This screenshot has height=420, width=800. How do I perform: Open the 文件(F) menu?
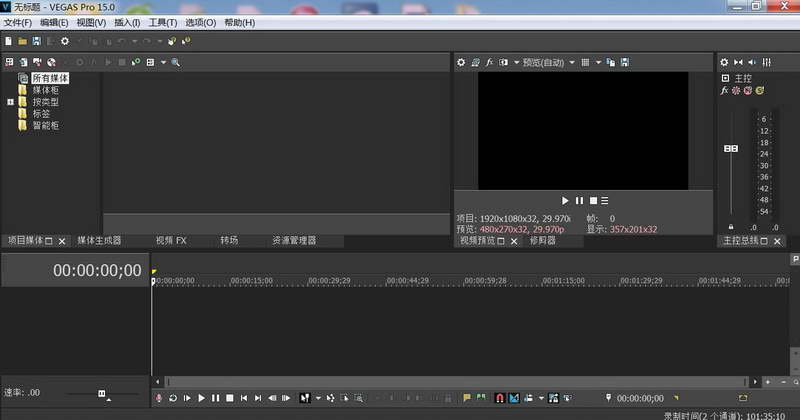tap(18, 23)
